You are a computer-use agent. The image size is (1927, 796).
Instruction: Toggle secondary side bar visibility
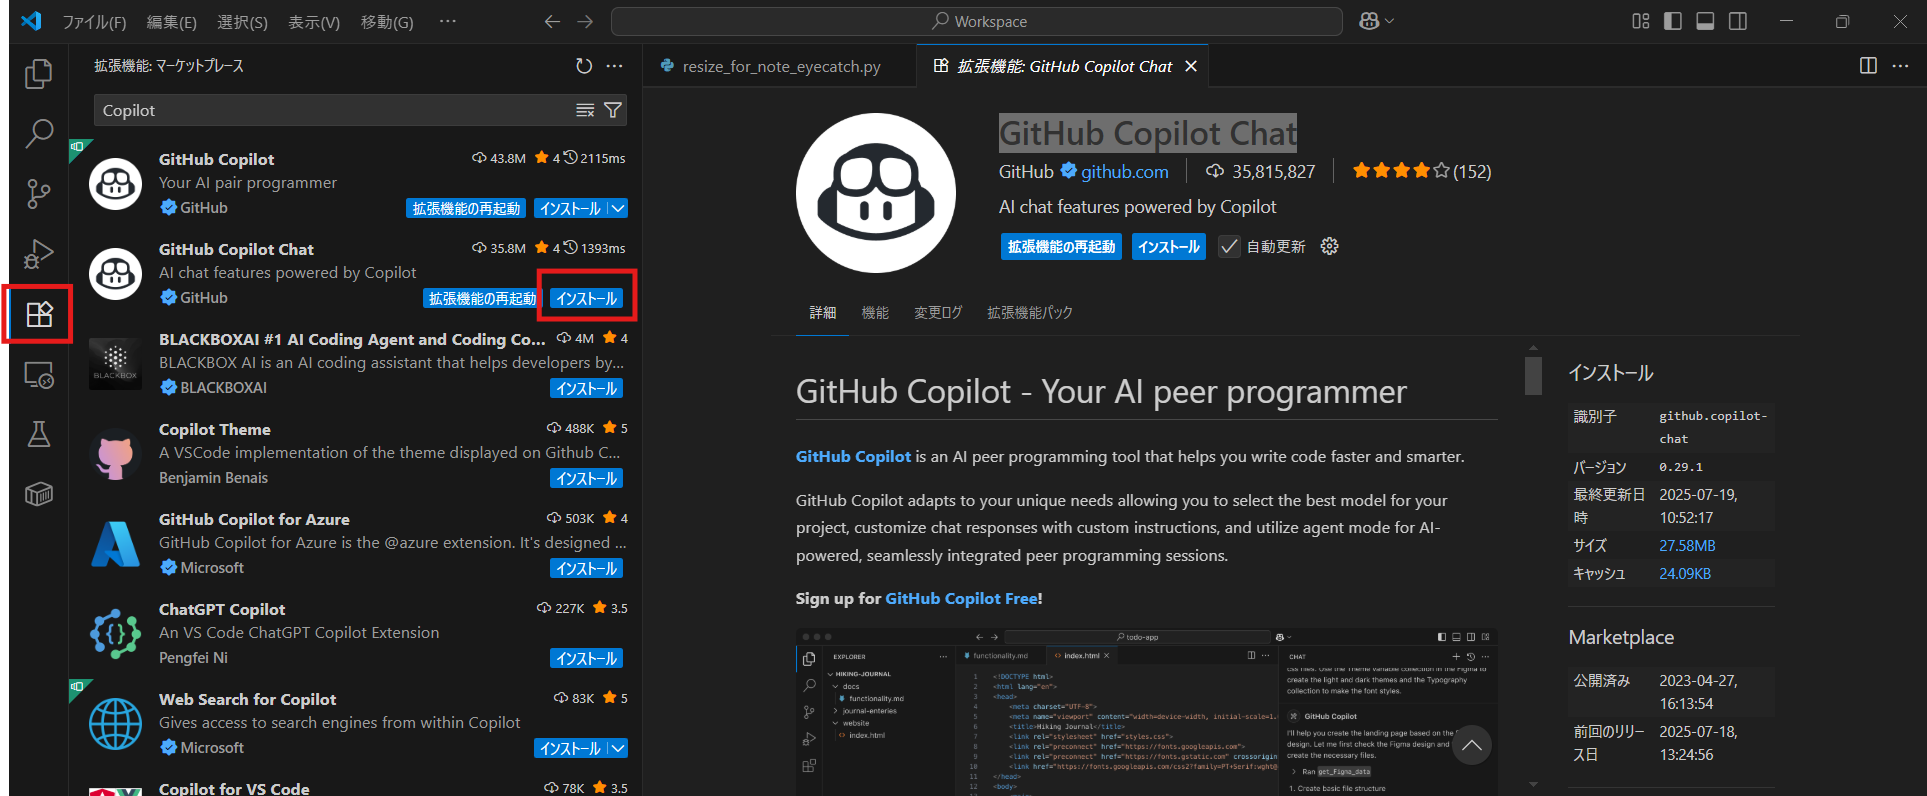coord(1738,21)
